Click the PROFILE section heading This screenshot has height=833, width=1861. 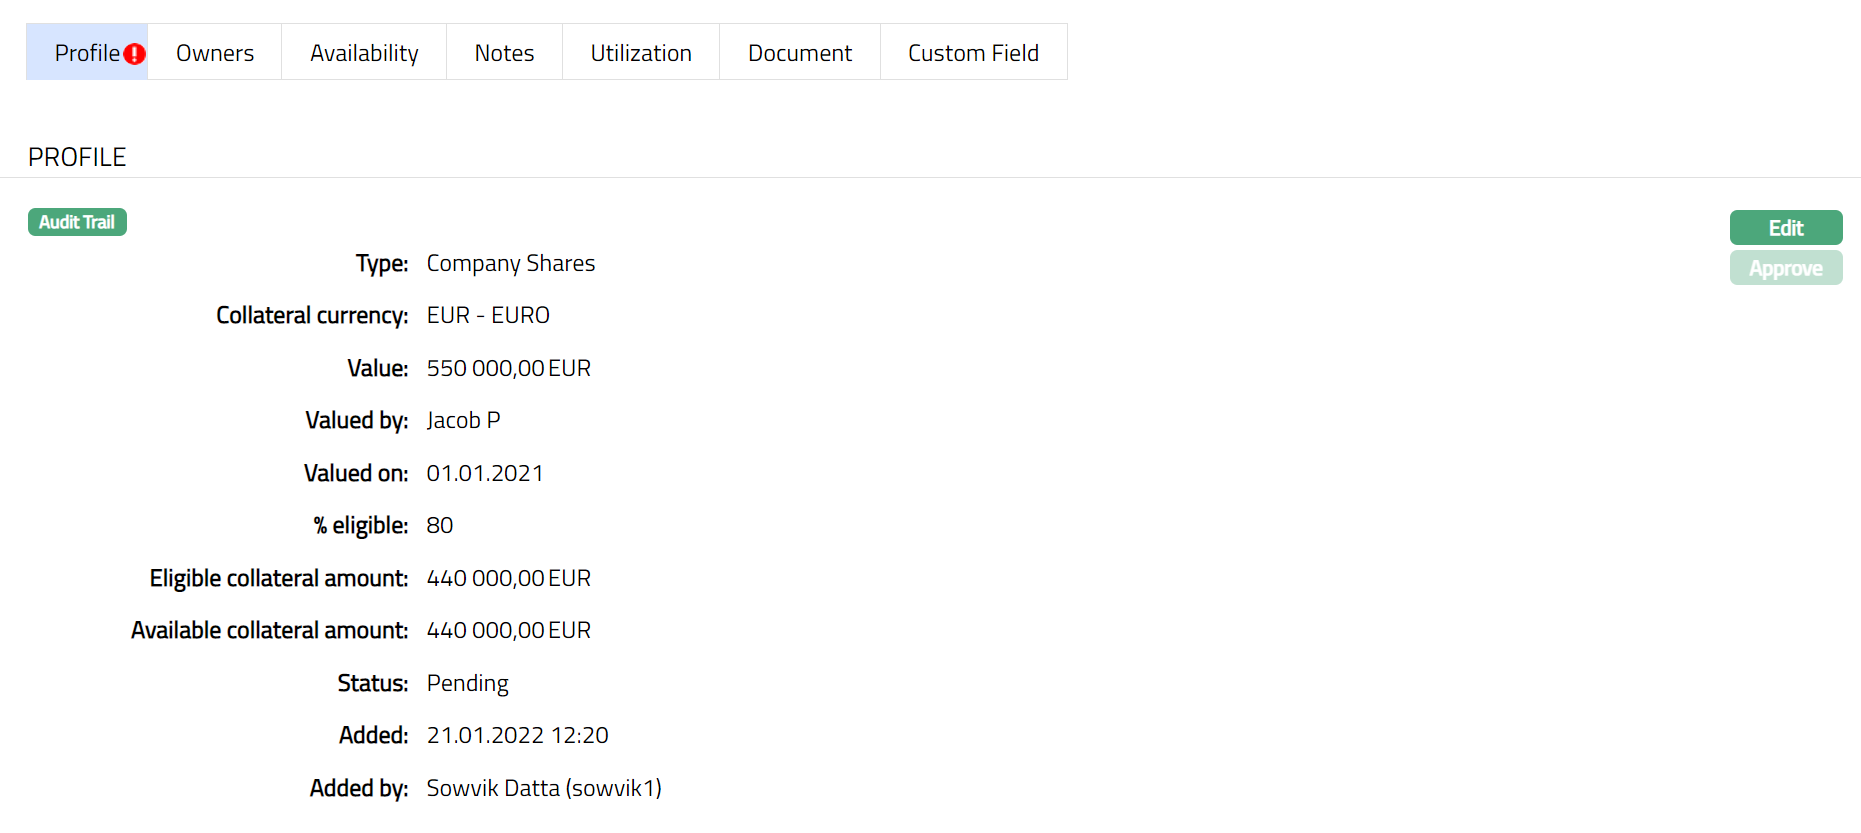click(x=77, y=157)
